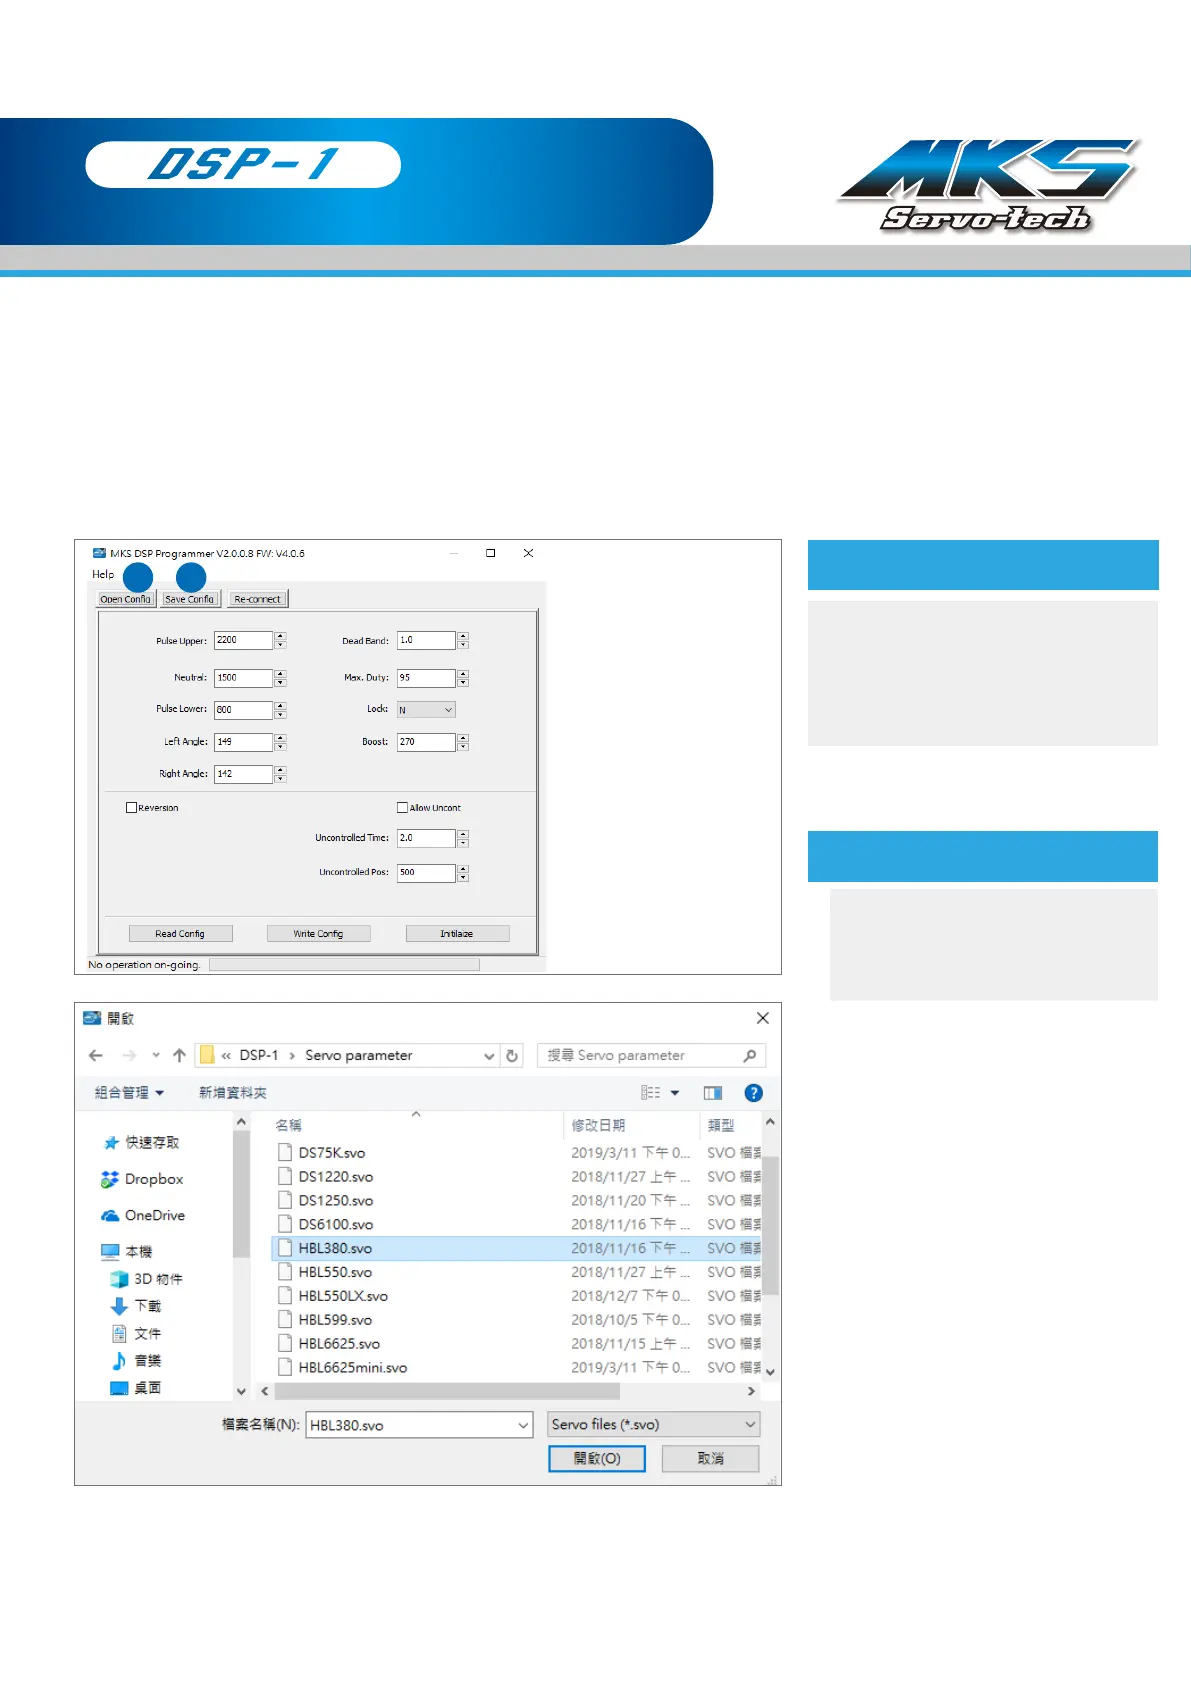
Task: Click the Open Config button
Action: pyautogui.click(x=125, y=599)
